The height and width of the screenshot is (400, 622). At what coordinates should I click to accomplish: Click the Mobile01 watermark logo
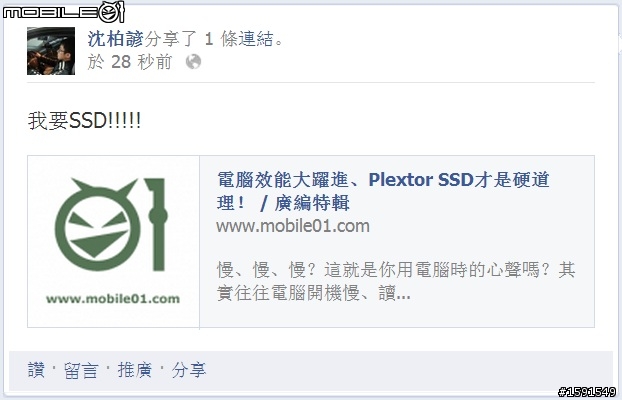pyautogui.click(x=63, y=12)
